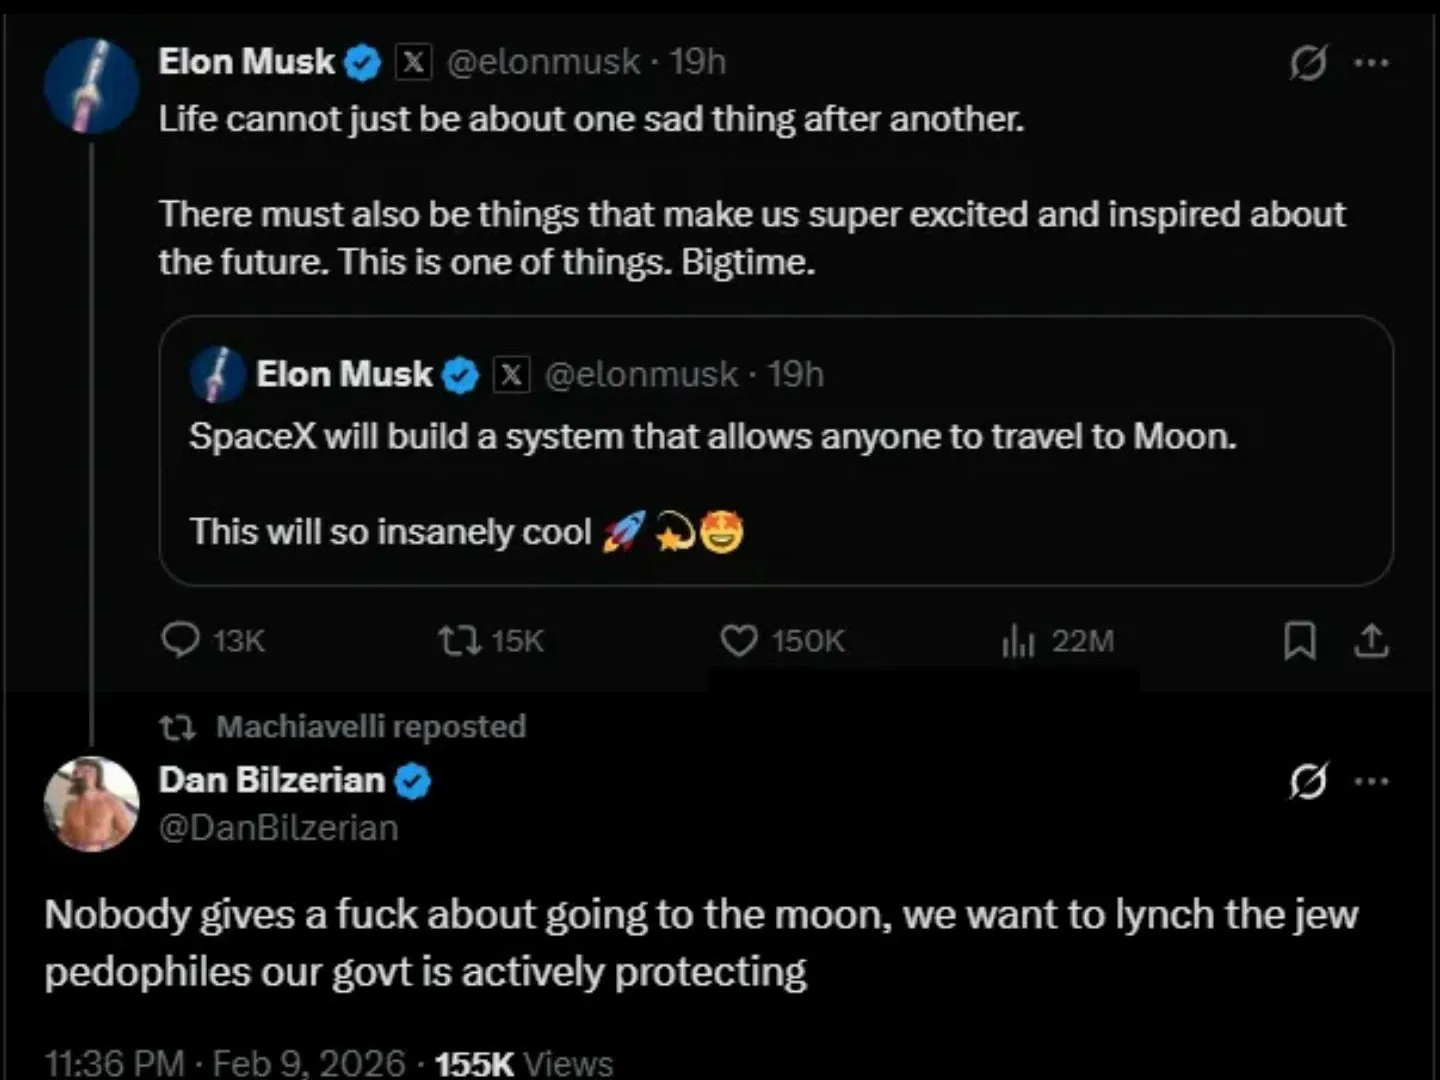Click the reply icon with 13K replies

click(181, 640)
